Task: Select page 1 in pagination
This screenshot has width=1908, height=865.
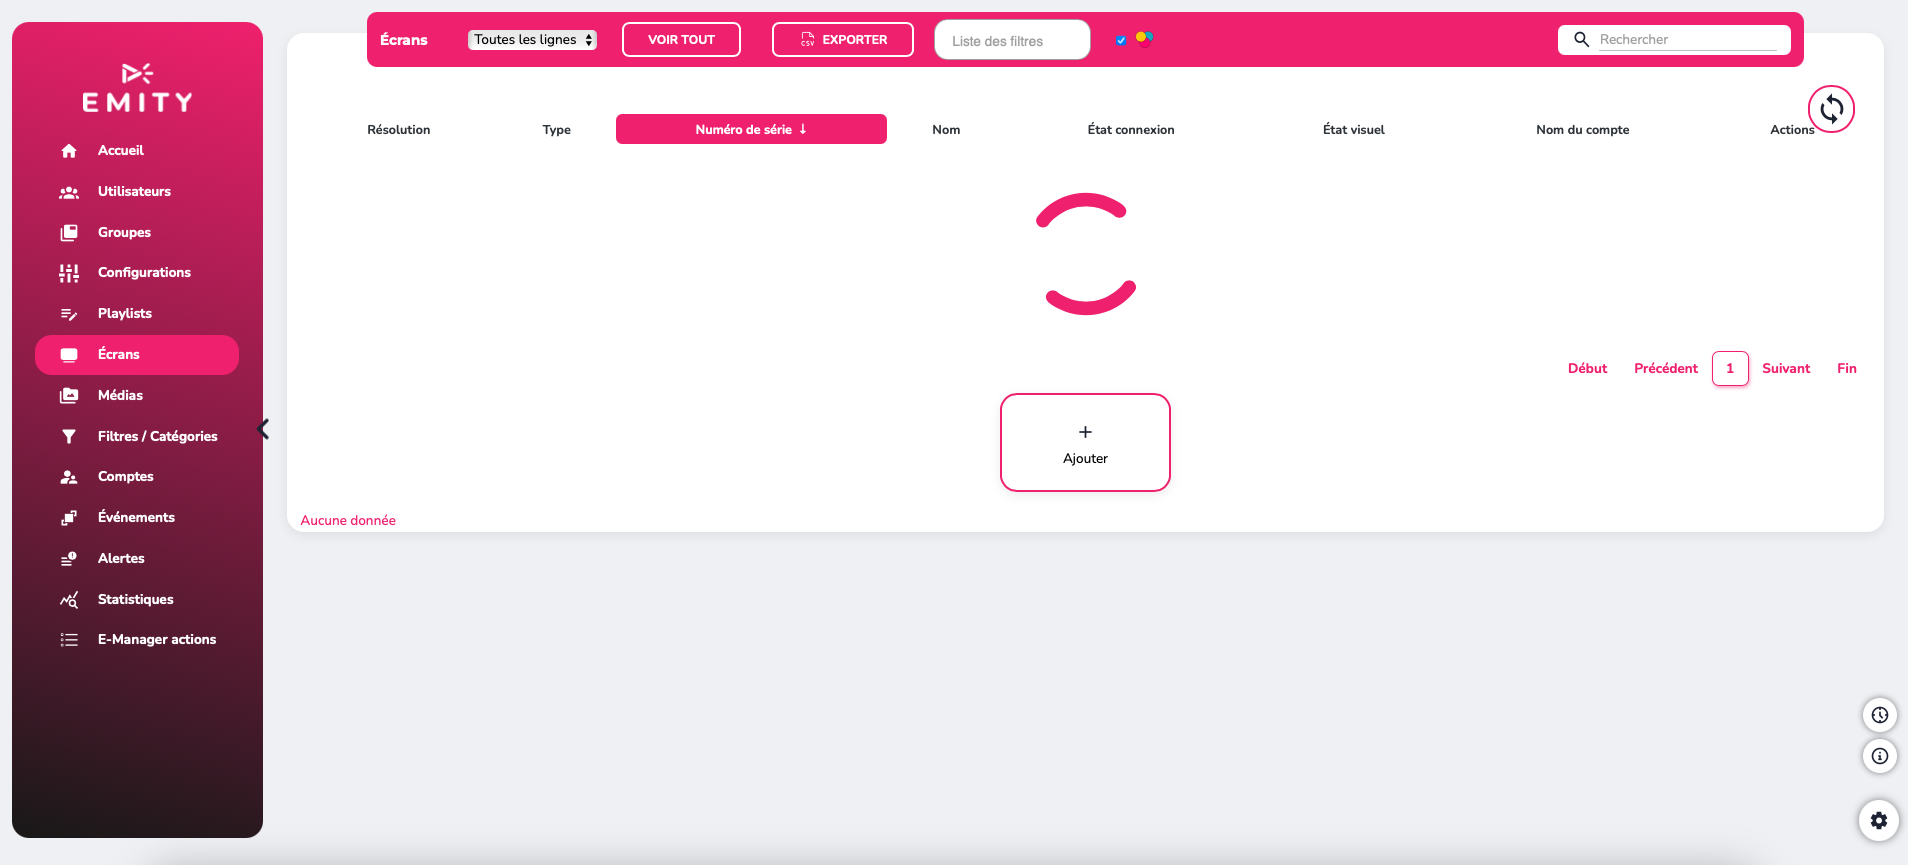Action: pos(1730,369)
